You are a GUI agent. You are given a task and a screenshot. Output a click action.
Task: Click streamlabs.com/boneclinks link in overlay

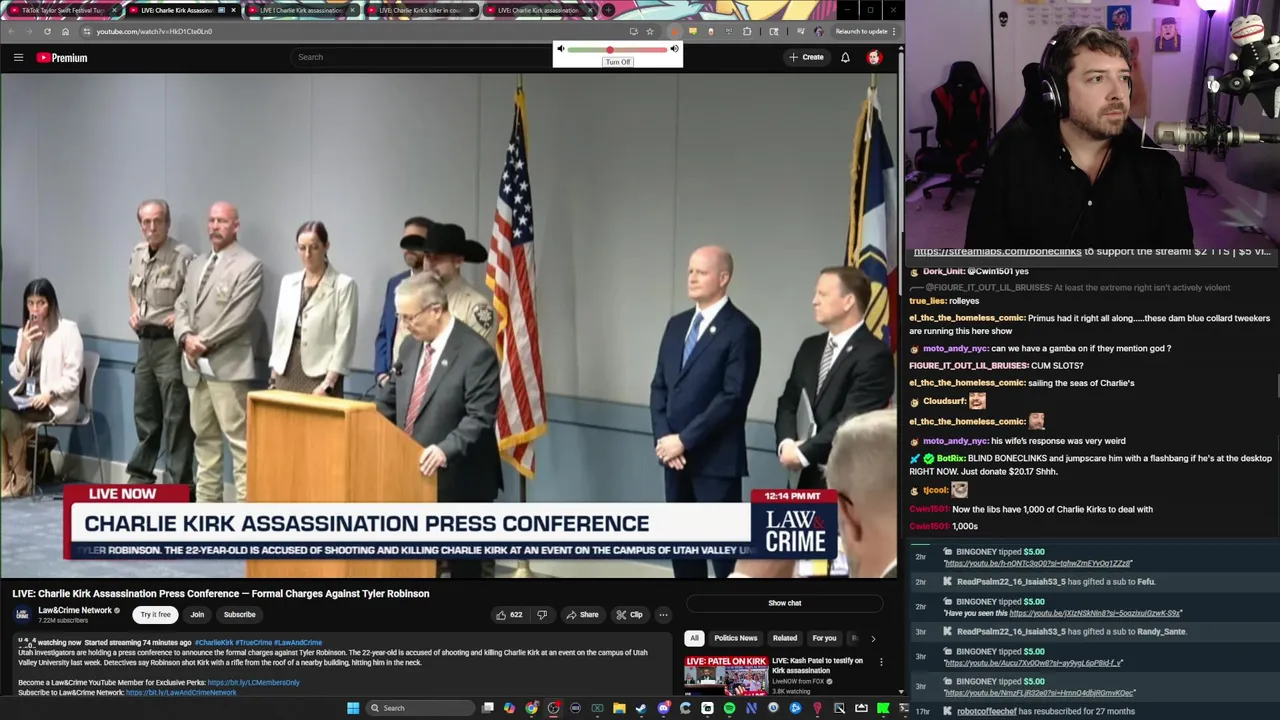tap(997, 252)
